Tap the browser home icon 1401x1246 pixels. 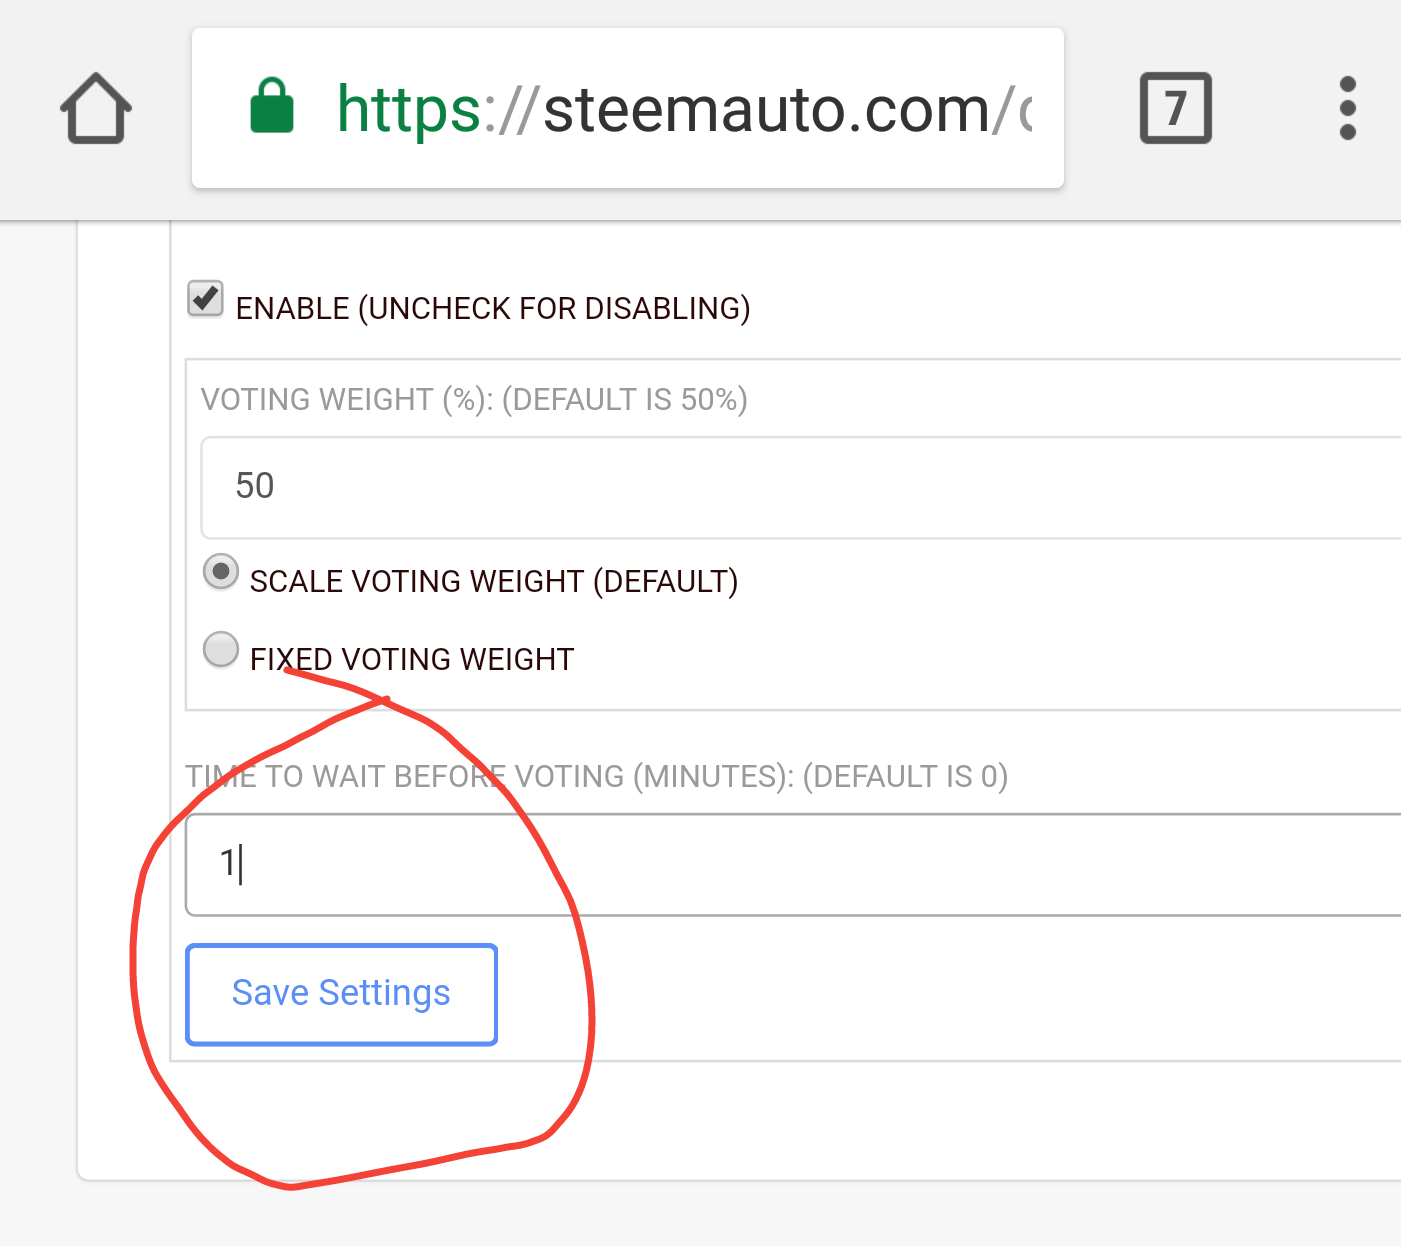tap(96, 108)
